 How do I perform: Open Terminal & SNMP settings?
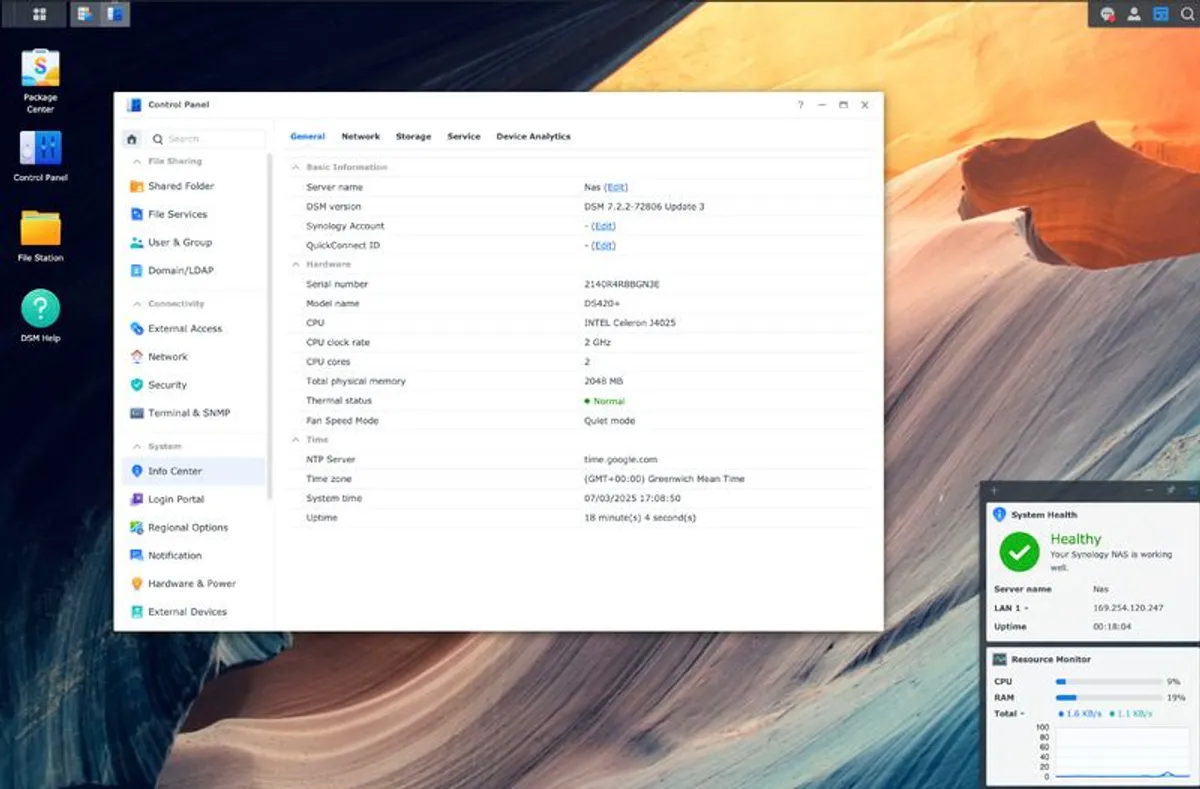click(193, 412)
